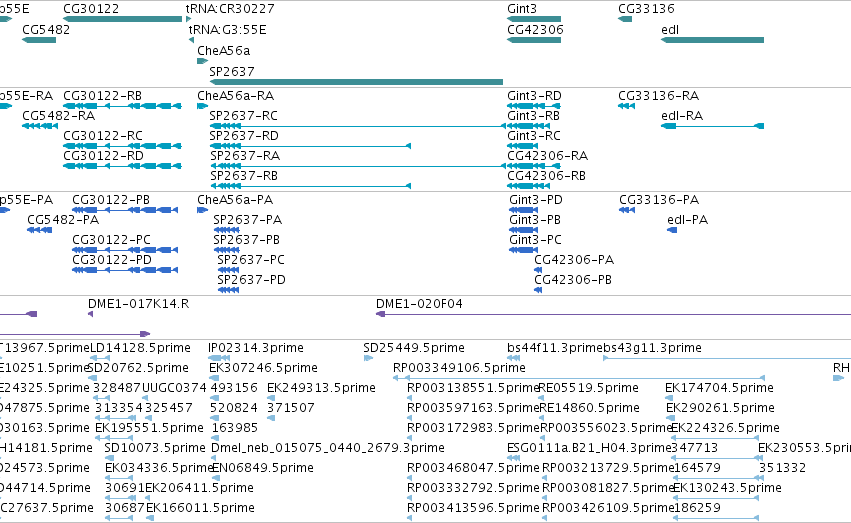Select the EK307246.5prime EST label

pos(263,368)
